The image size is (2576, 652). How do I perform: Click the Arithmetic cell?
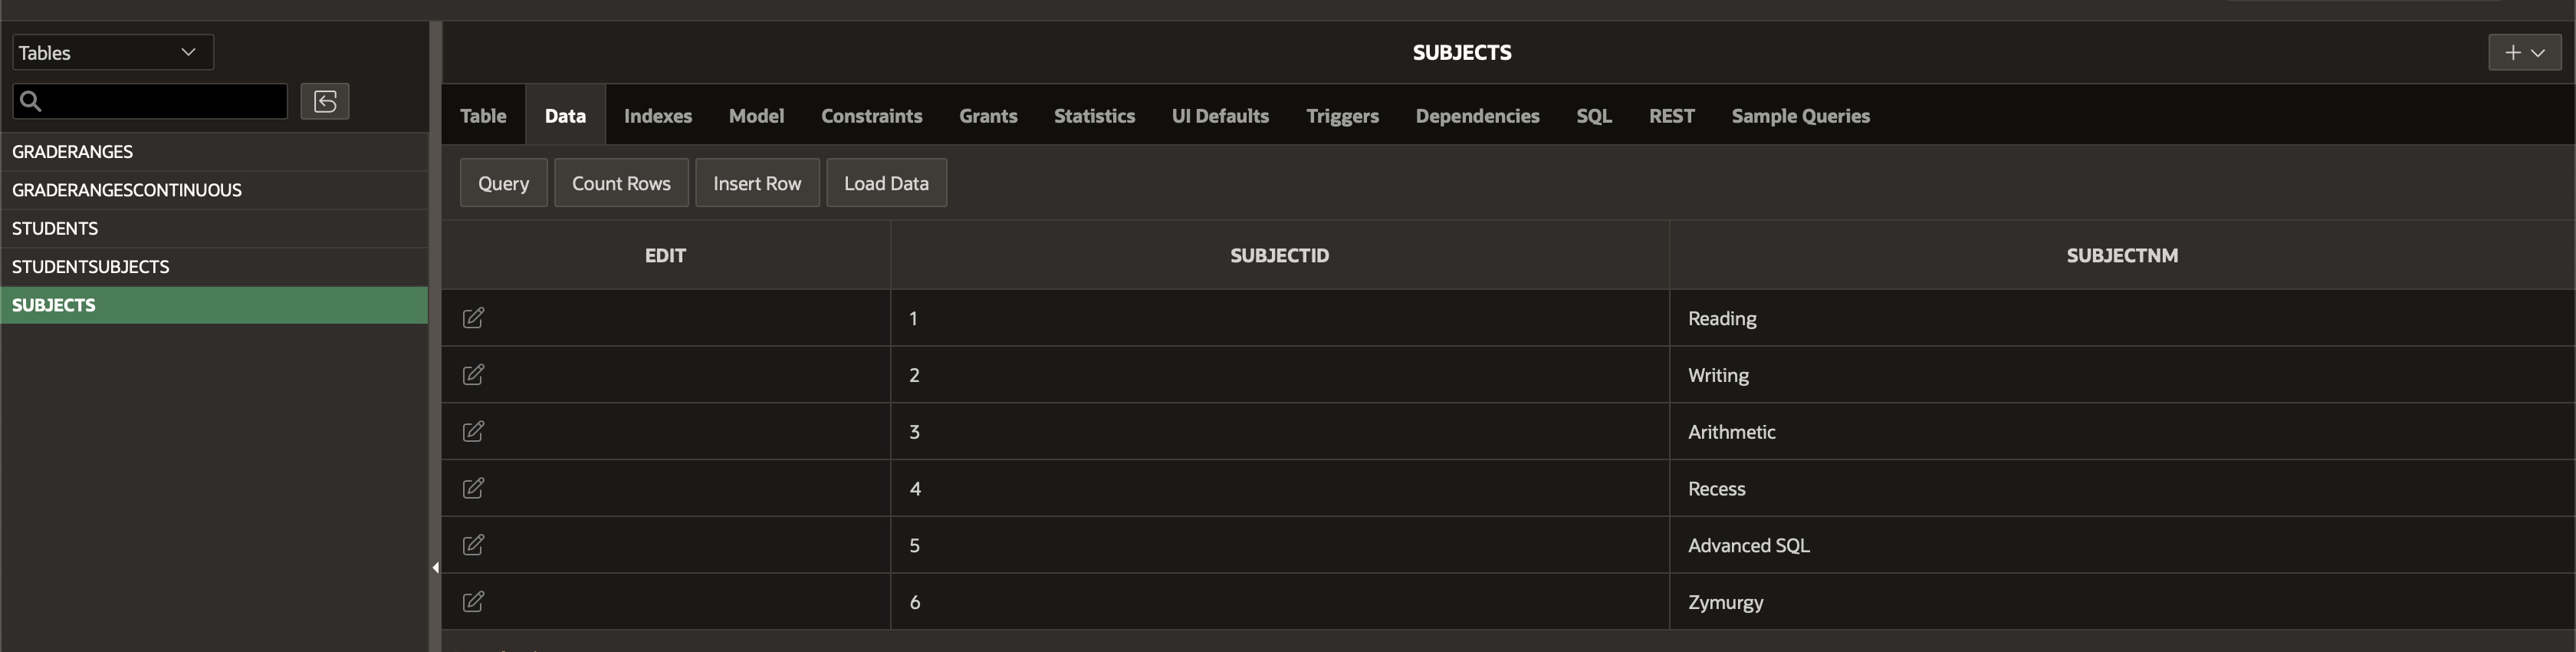[2122, 431]
